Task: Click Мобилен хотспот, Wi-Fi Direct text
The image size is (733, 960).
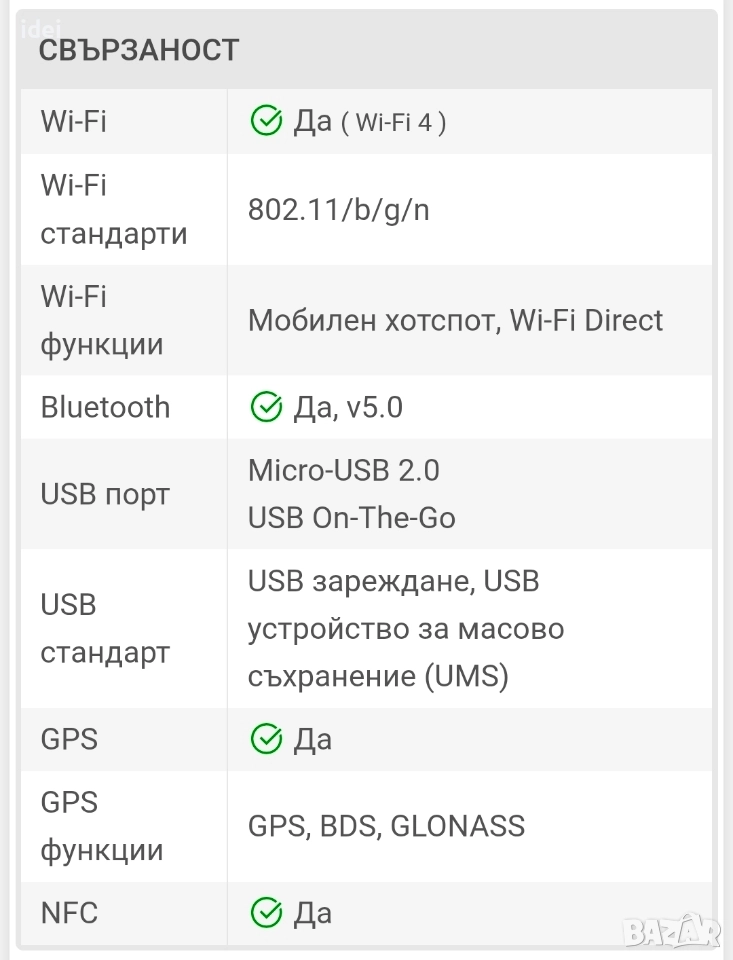Action: [455, 321]
